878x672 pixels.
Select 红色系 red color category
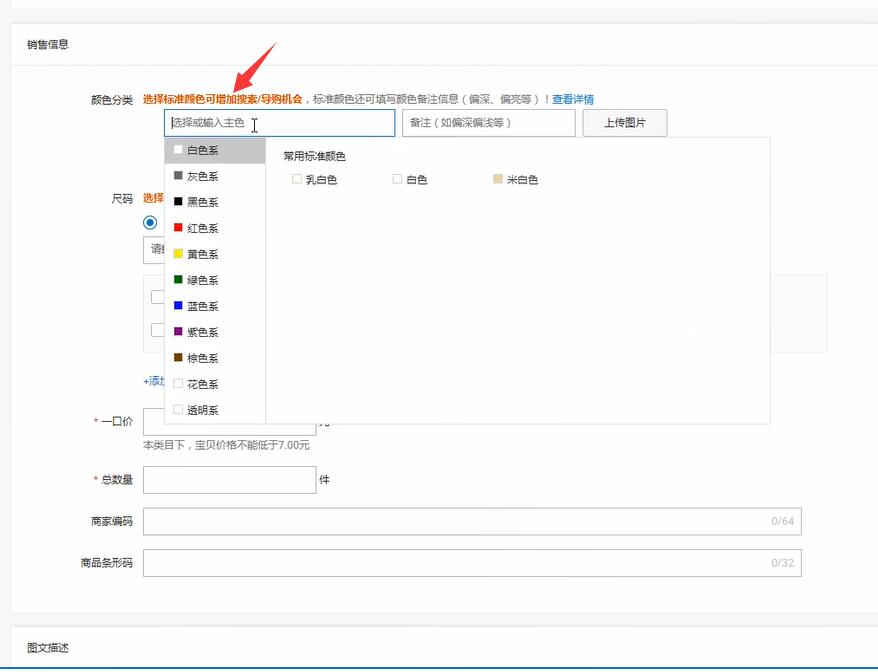[x=202, y=228]
